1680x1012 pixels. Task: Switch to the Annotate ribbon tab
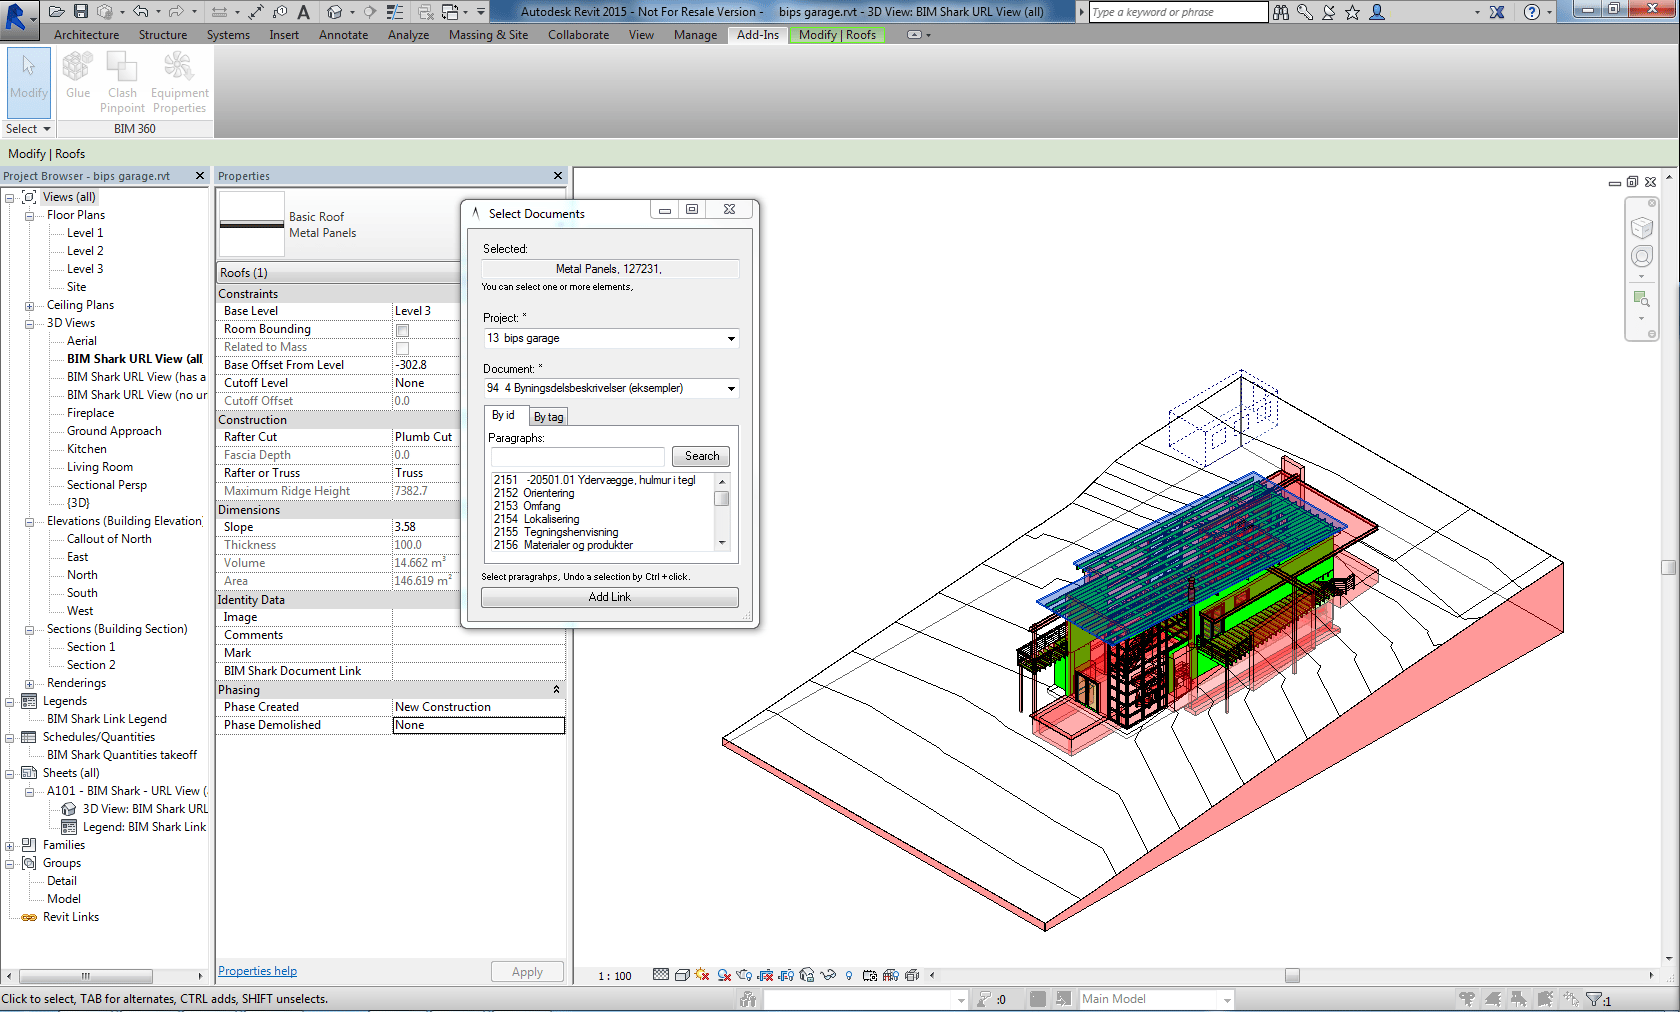343,35
